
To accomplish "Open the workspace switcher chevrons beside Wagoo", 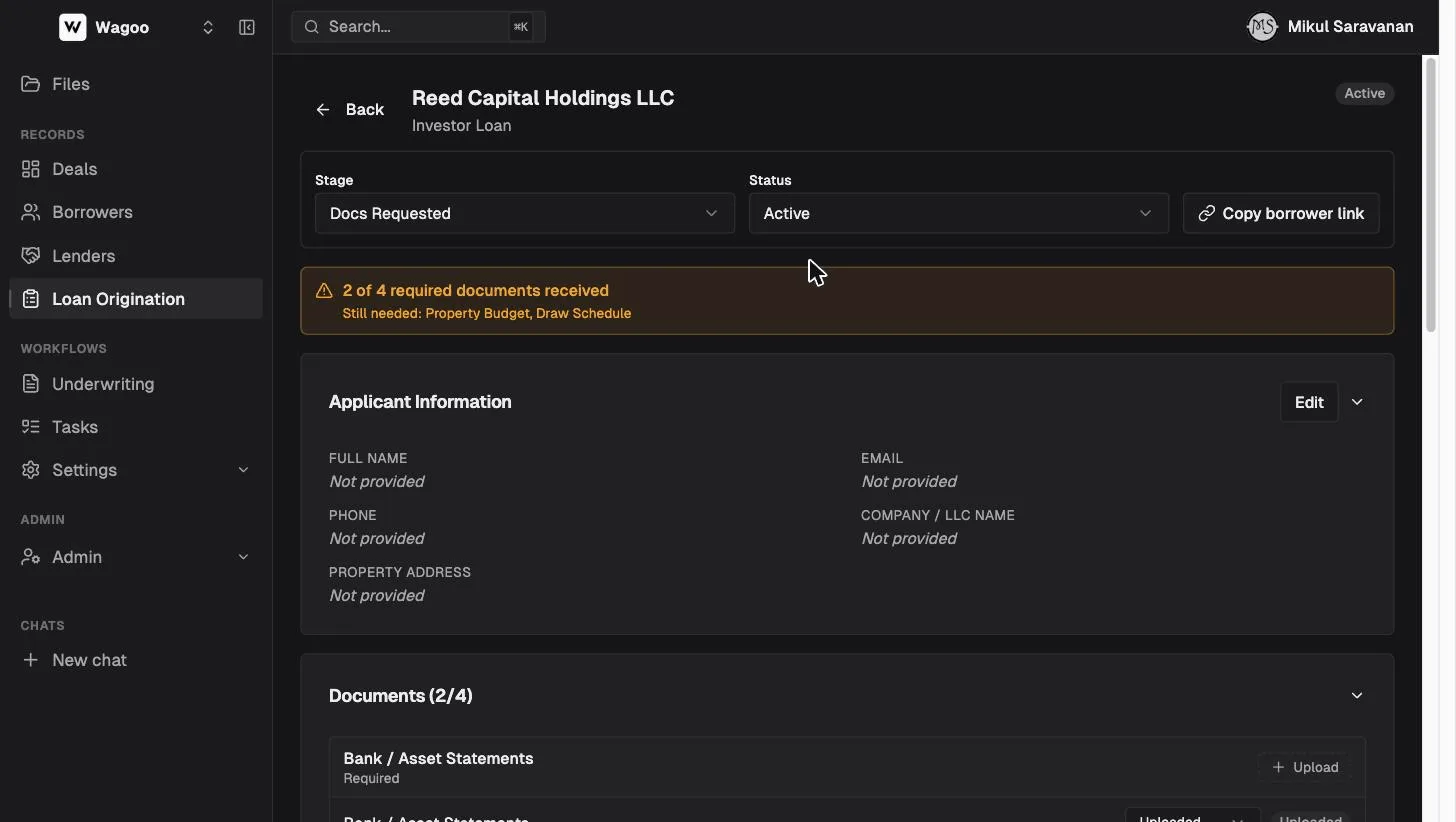I will pos(208,27).
